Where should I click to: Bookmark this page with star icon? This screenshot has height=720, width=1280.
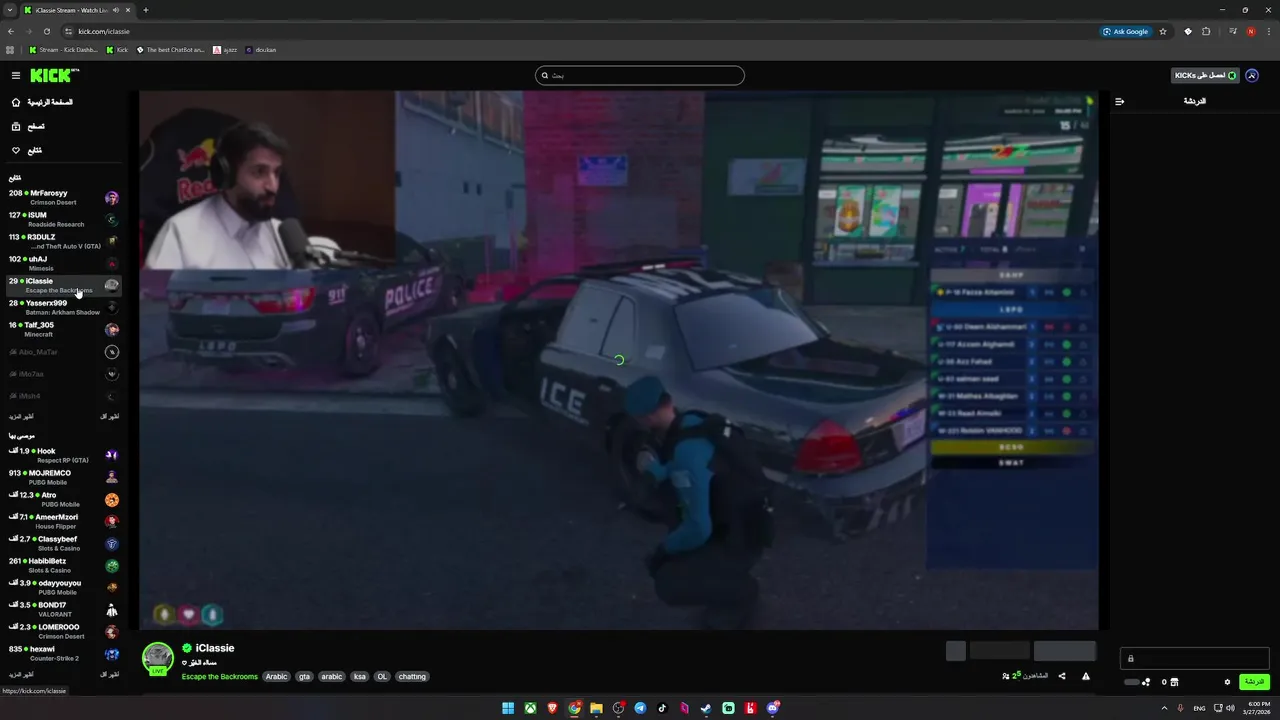tap(1163, 31)
